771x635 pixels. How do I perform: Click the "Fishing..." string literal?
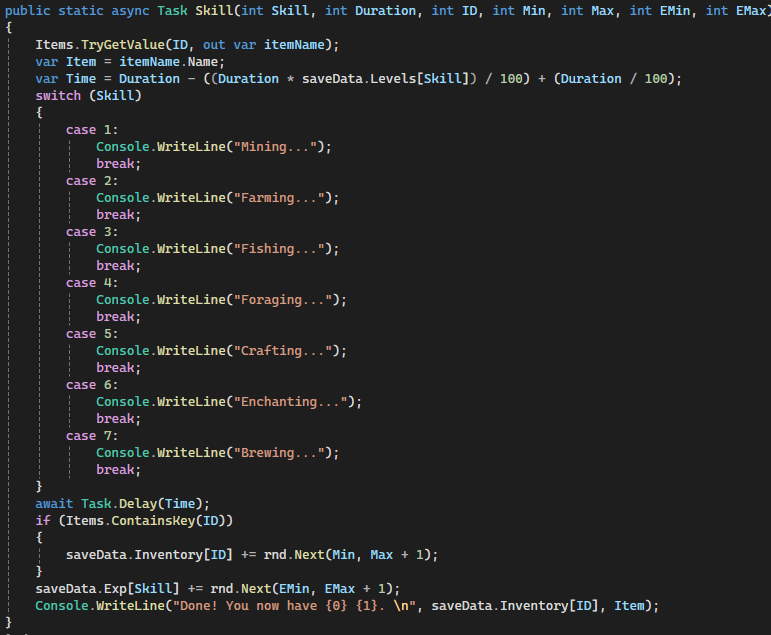[x=279, y=249]
